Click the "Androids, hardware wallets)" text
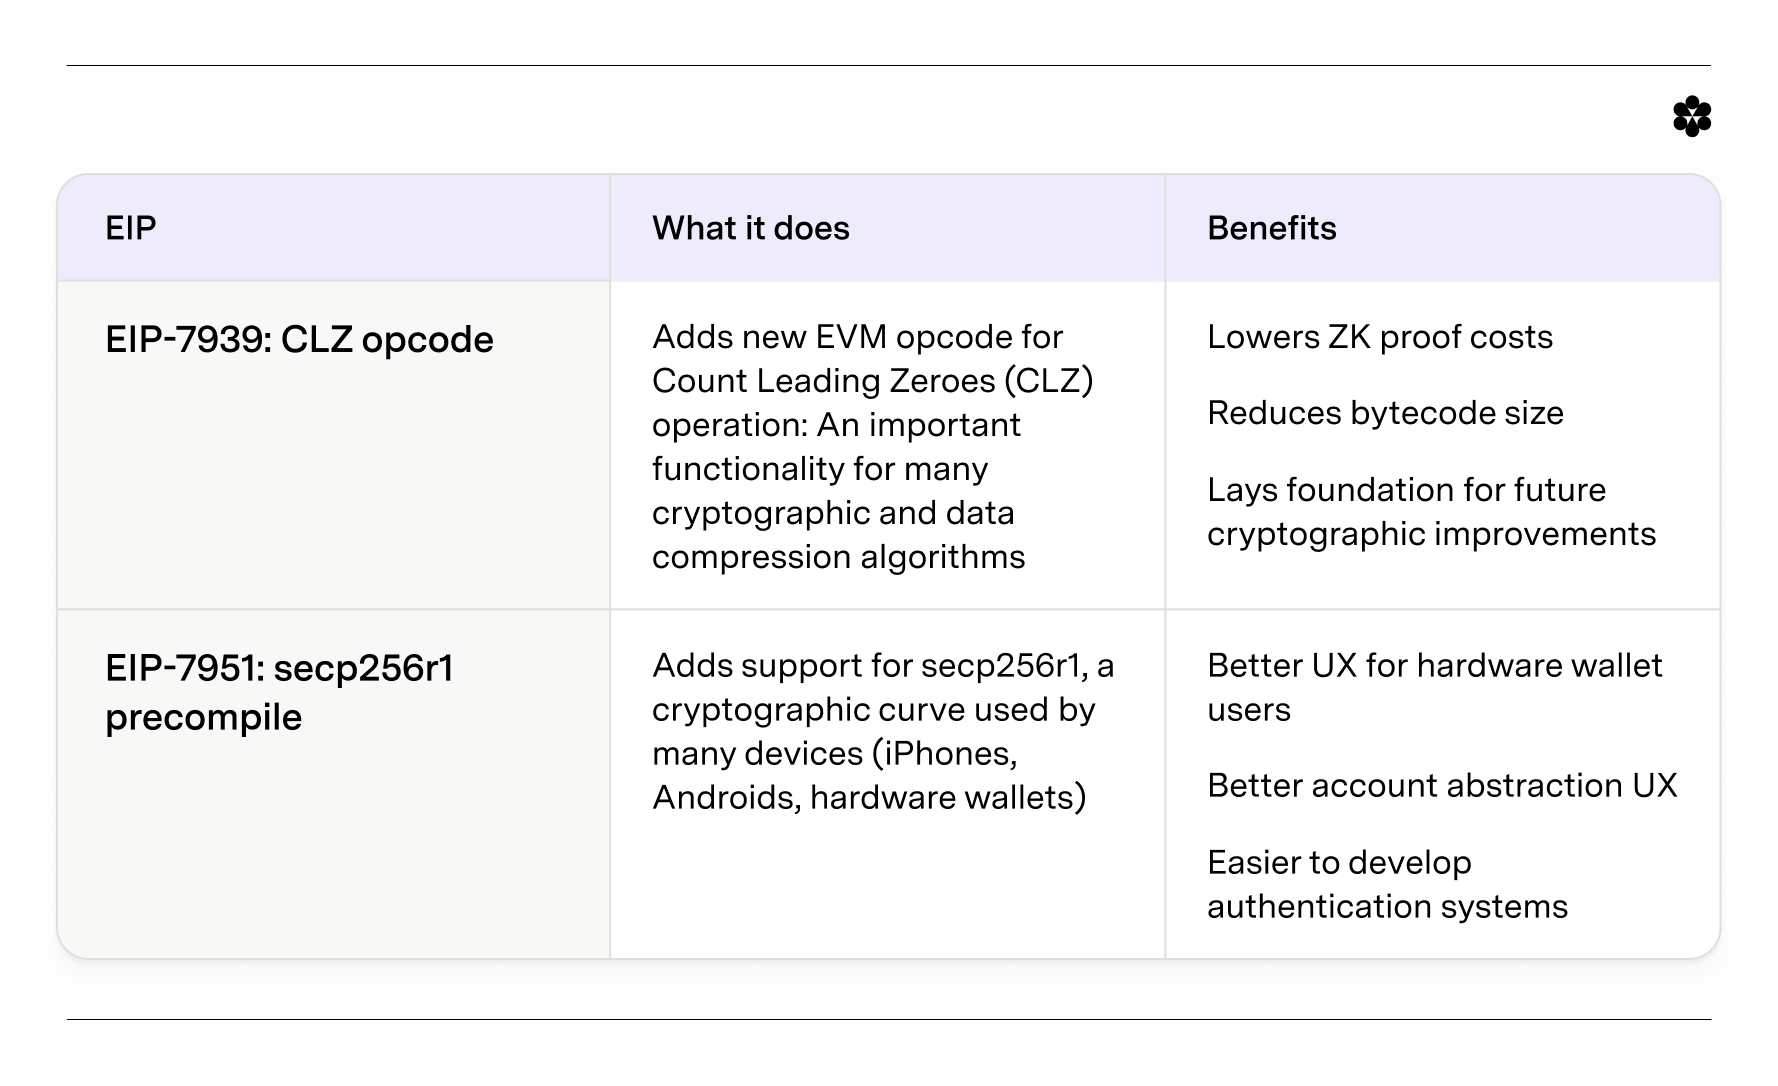The width and height of the screenshot is (1778, 1086). [x=868, y=798]
